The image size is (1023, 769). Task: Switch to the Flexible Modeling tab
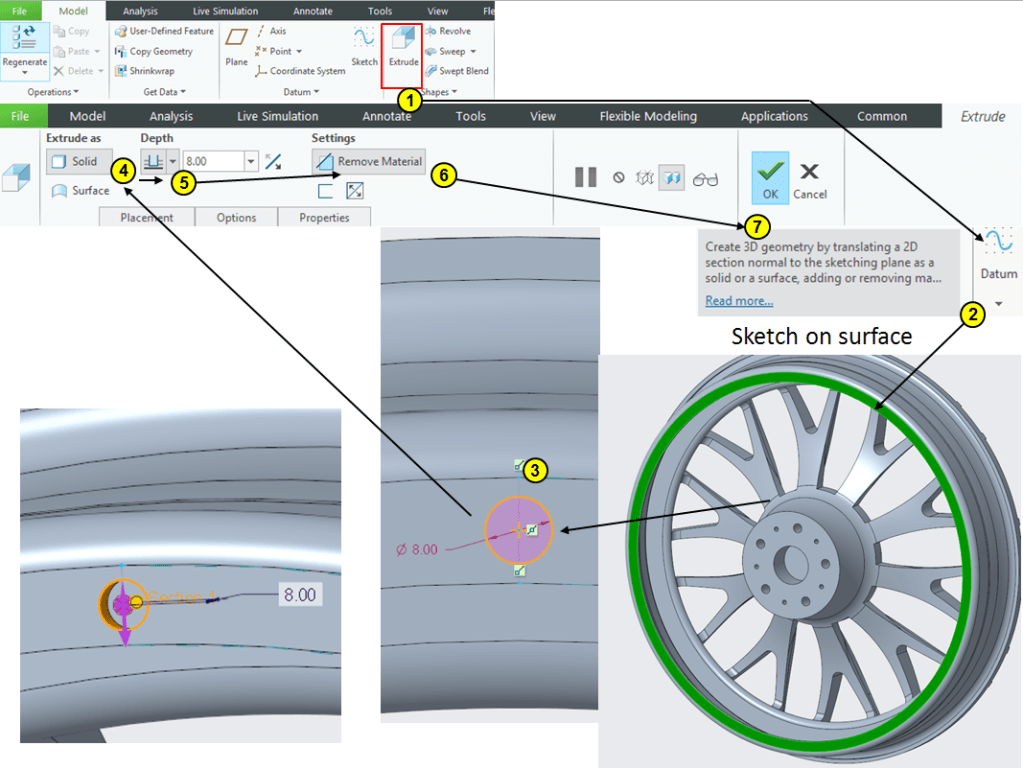coord(648,116)
